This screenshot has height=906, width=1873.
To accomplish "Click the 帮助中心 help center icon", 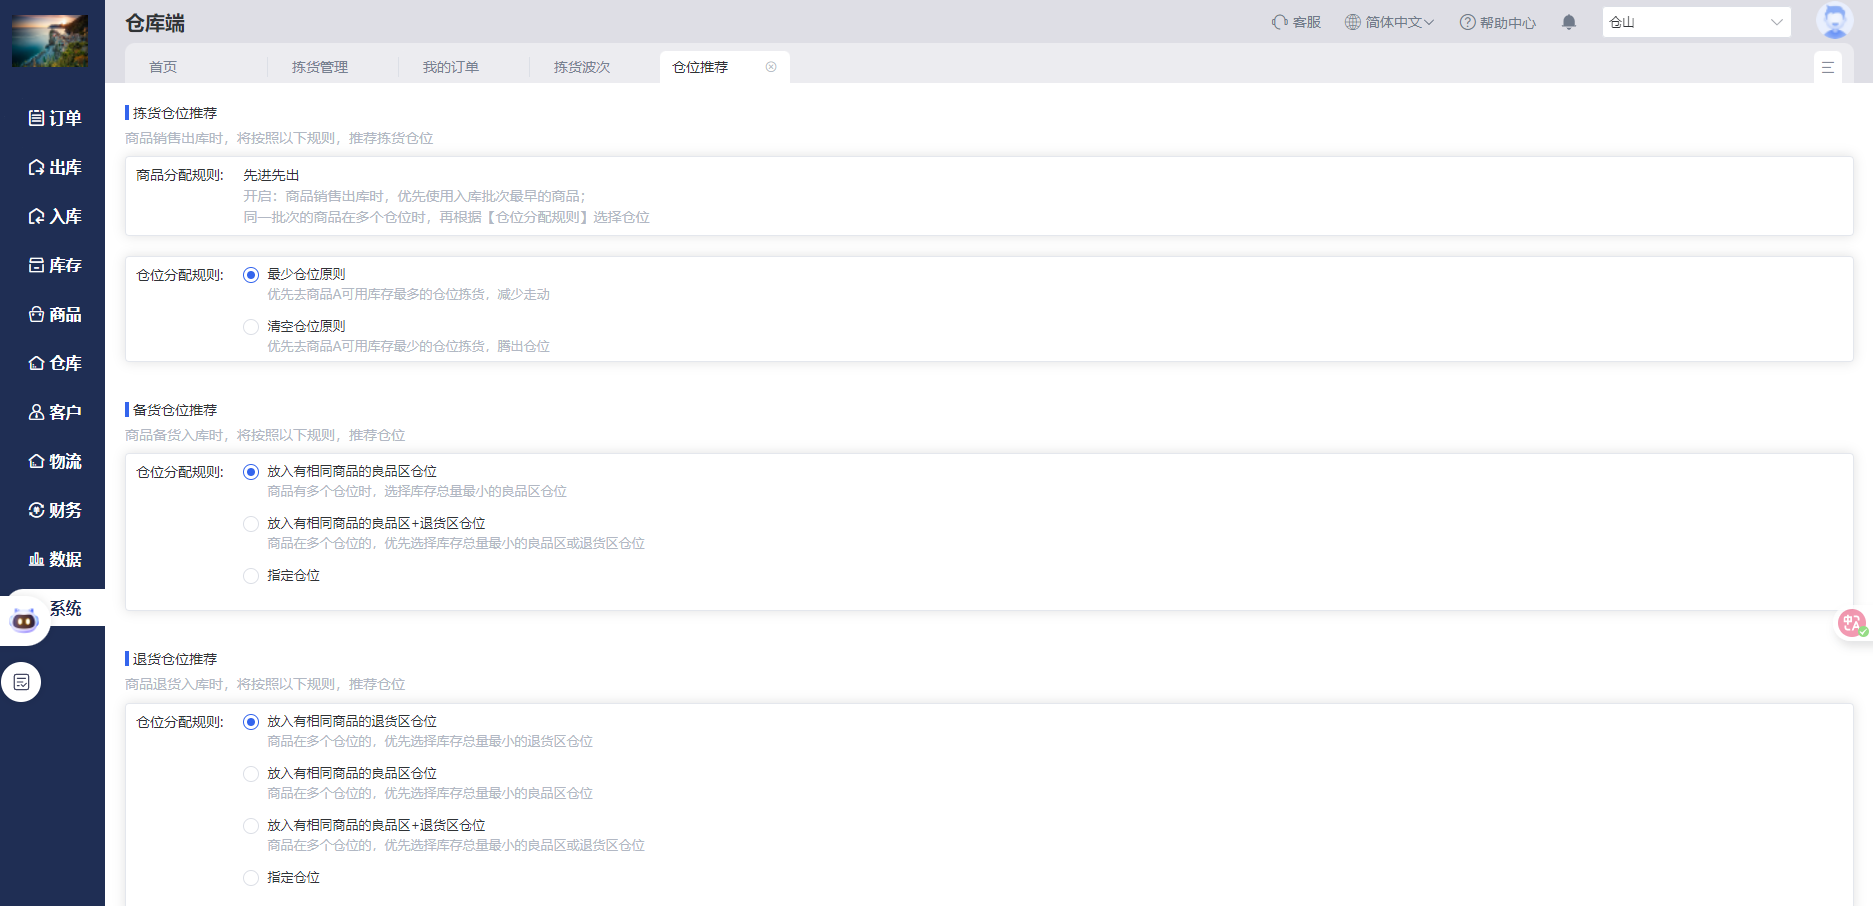I will coord(1467,22).
